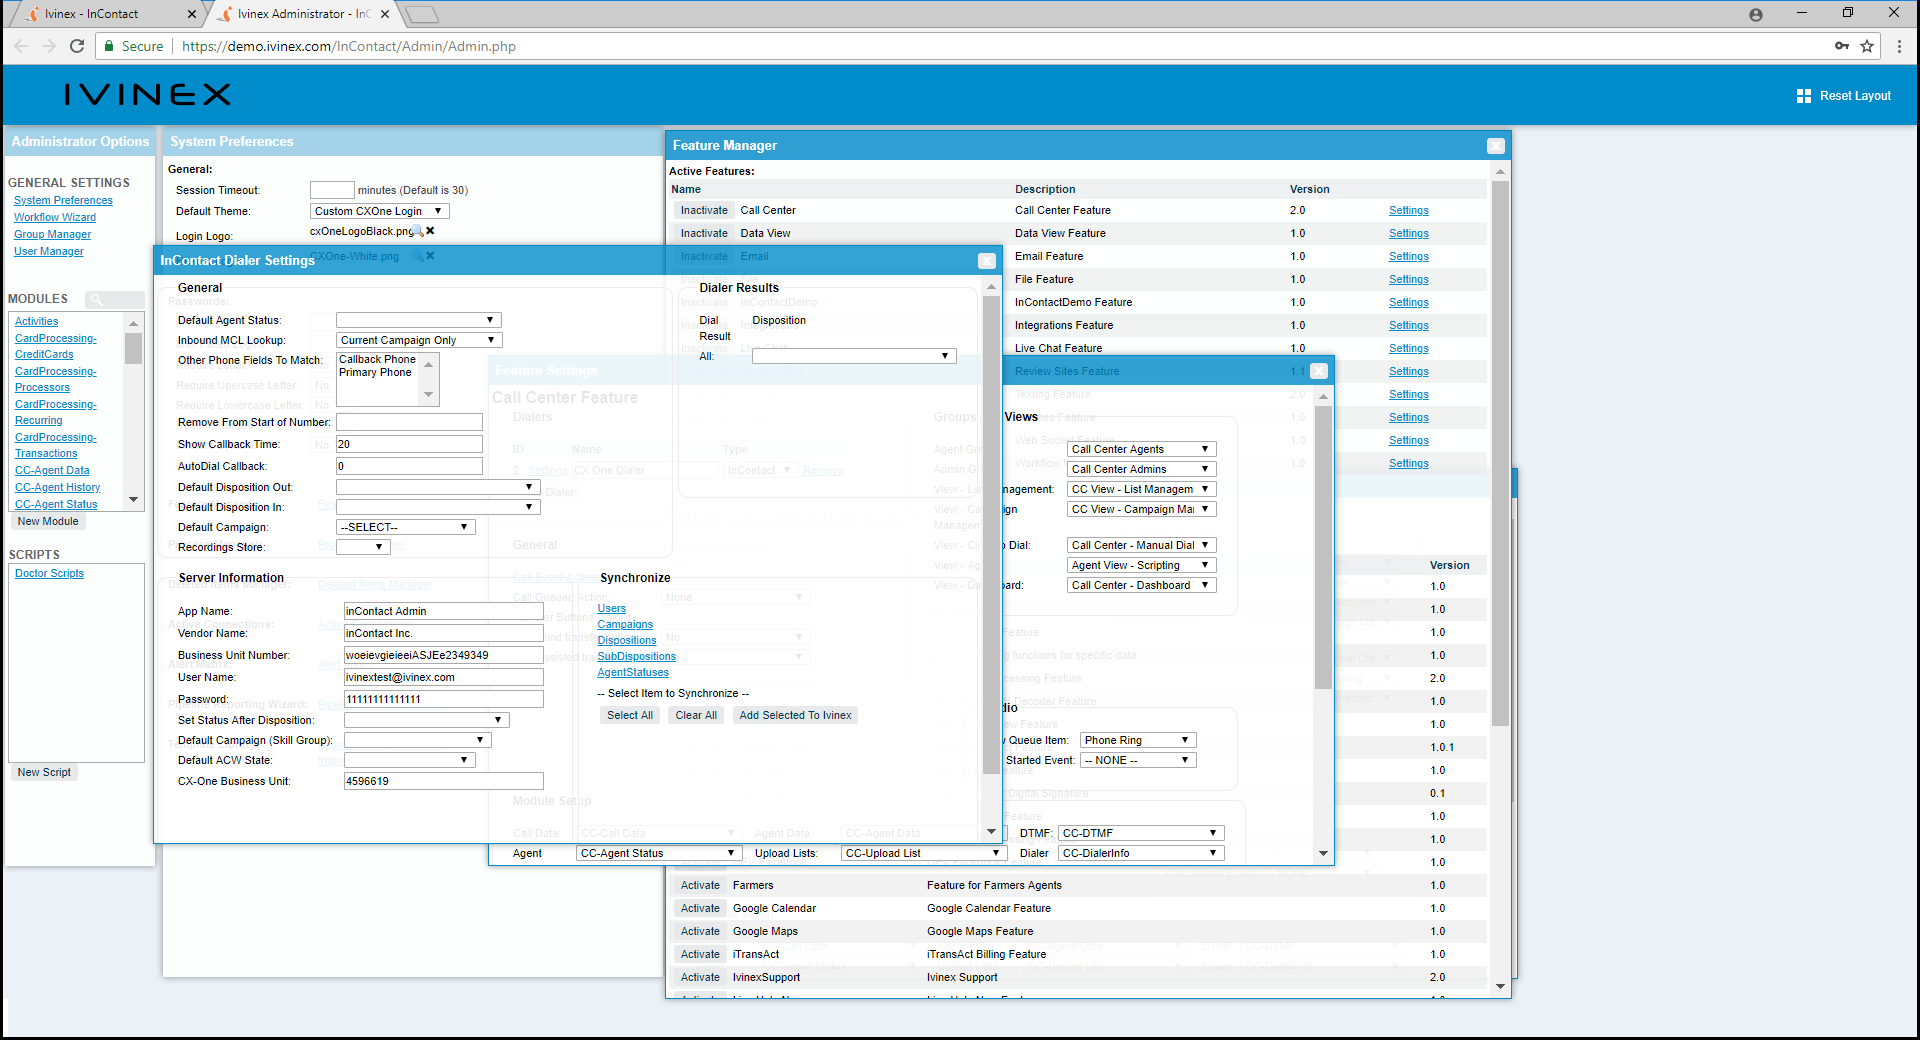Click the Modules list scrollbar thumb
This screenshot has height=1040, width=1920.
click(133, 349)
